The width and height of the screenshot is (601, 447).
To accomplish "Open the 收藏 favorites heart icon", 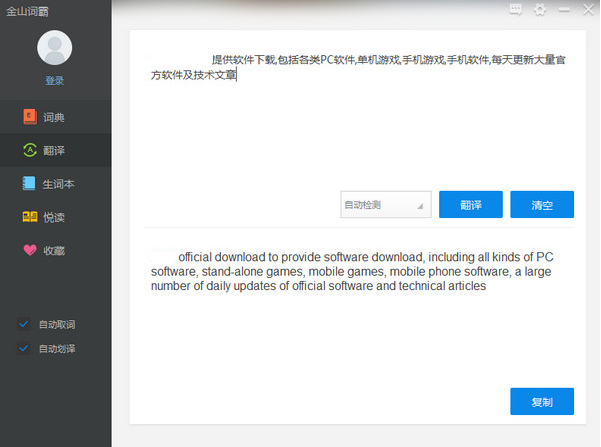I will (x=30, y=250).
